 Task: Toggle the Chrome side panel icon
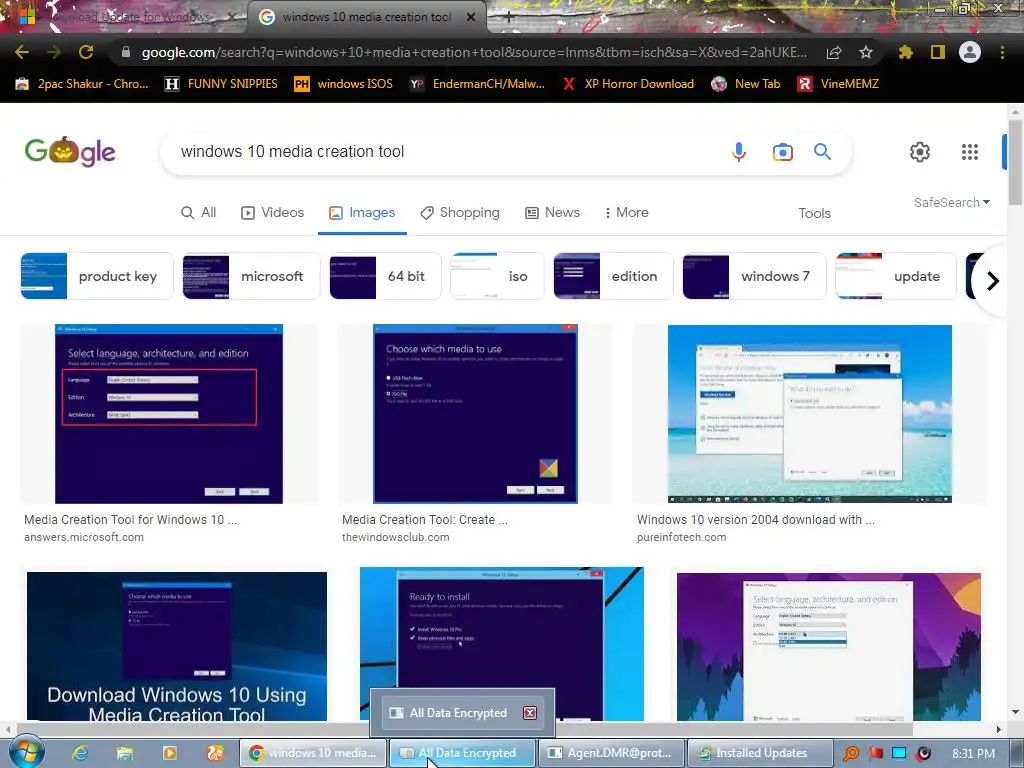click(938, 52)
